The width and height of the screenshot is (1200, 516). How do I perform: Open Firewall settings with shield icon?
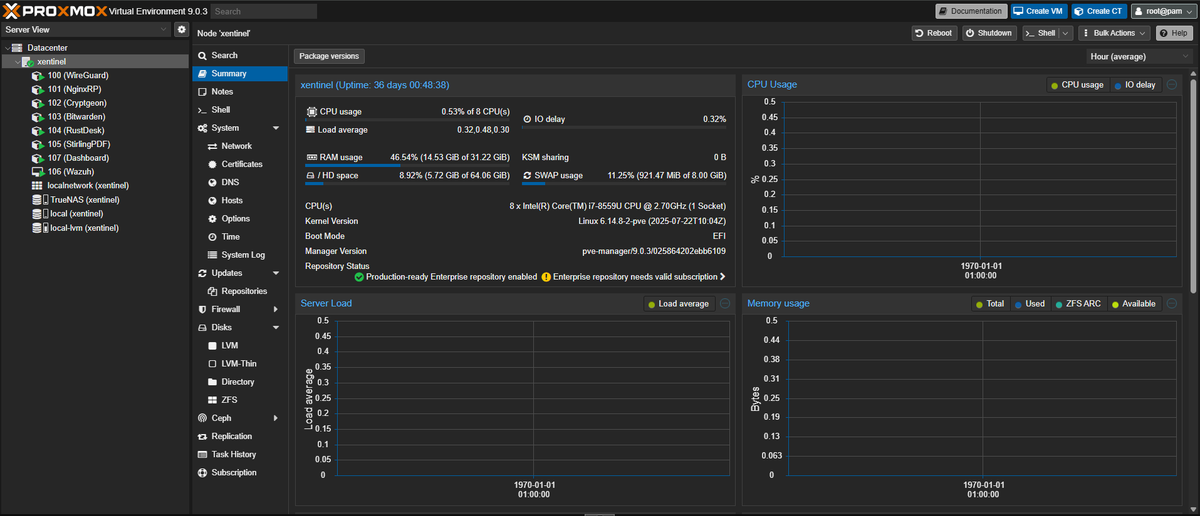pos(202,309)
